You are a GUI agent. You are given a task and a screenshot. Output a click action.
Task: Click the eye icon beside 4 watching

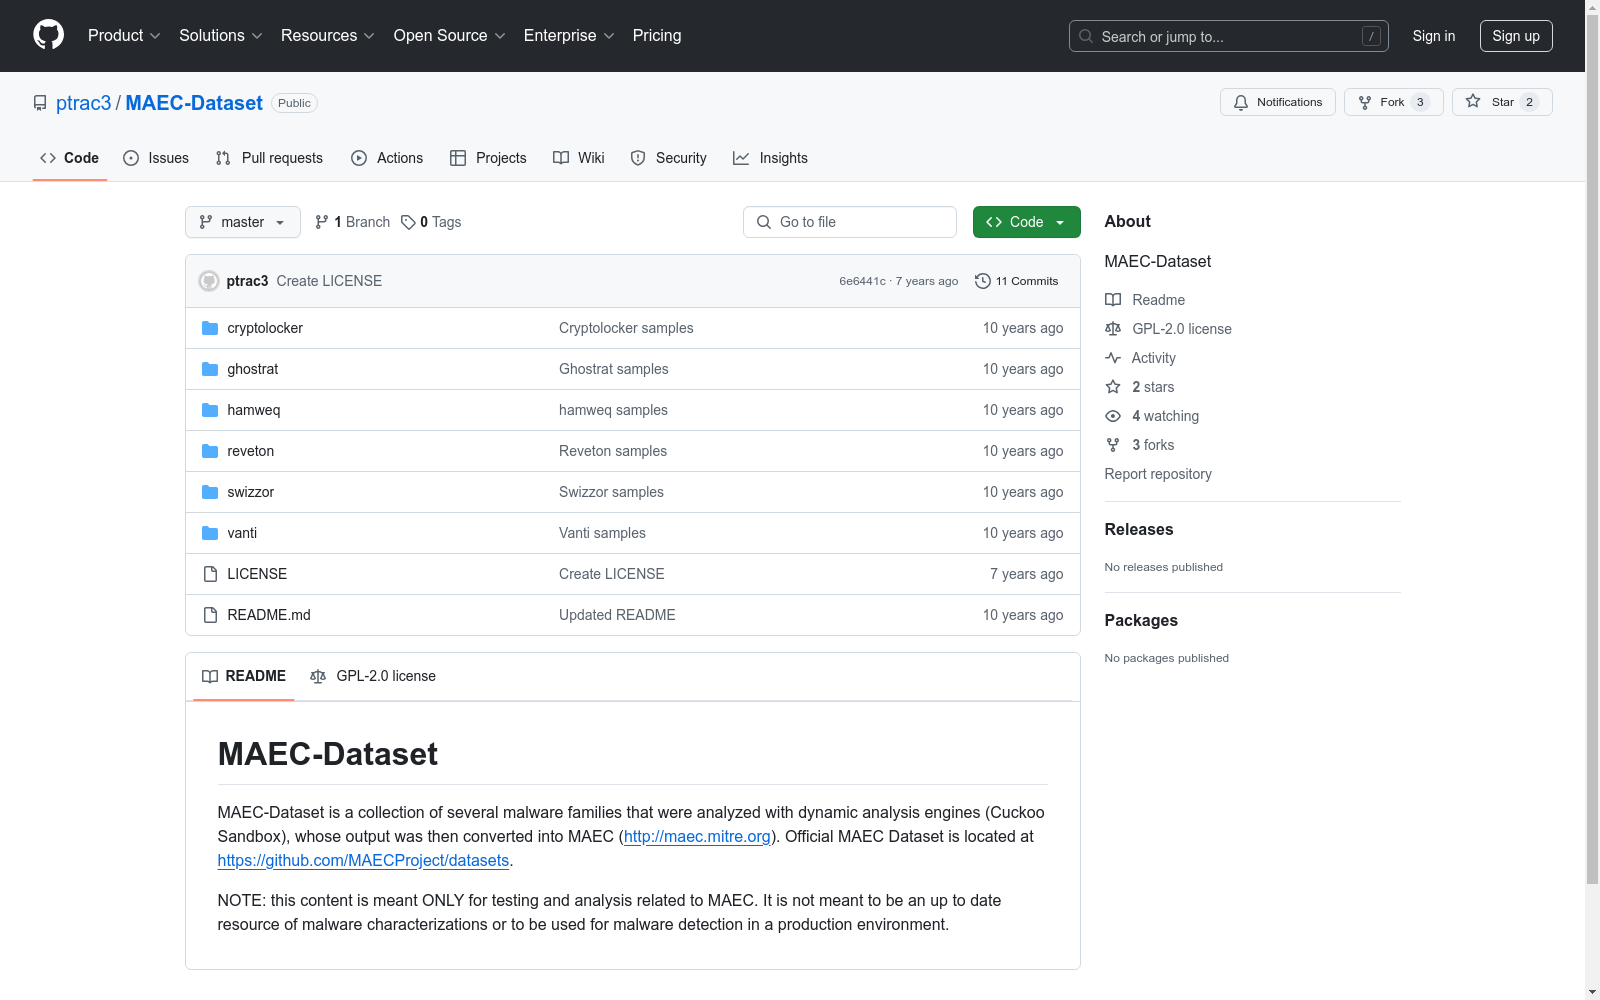(x=1113, y=416)
